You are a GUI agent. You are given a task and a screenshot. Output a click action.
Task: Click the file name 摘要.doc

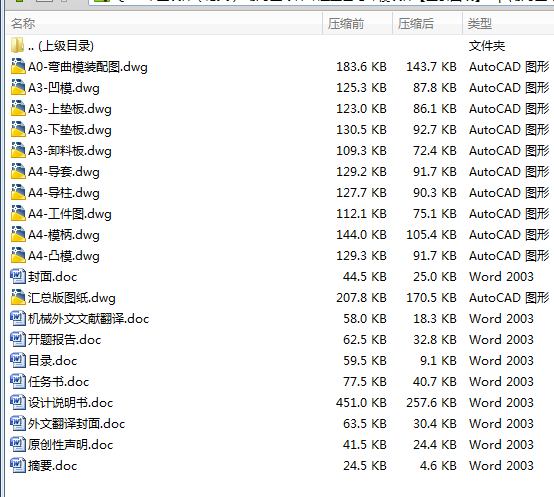tap(52, 466)
